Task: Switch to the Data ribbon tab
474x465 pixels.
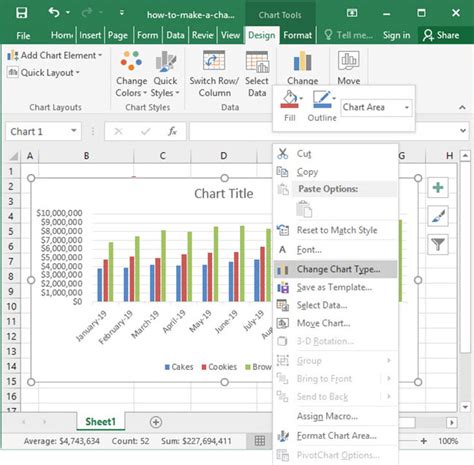Action: click(175, 35)
